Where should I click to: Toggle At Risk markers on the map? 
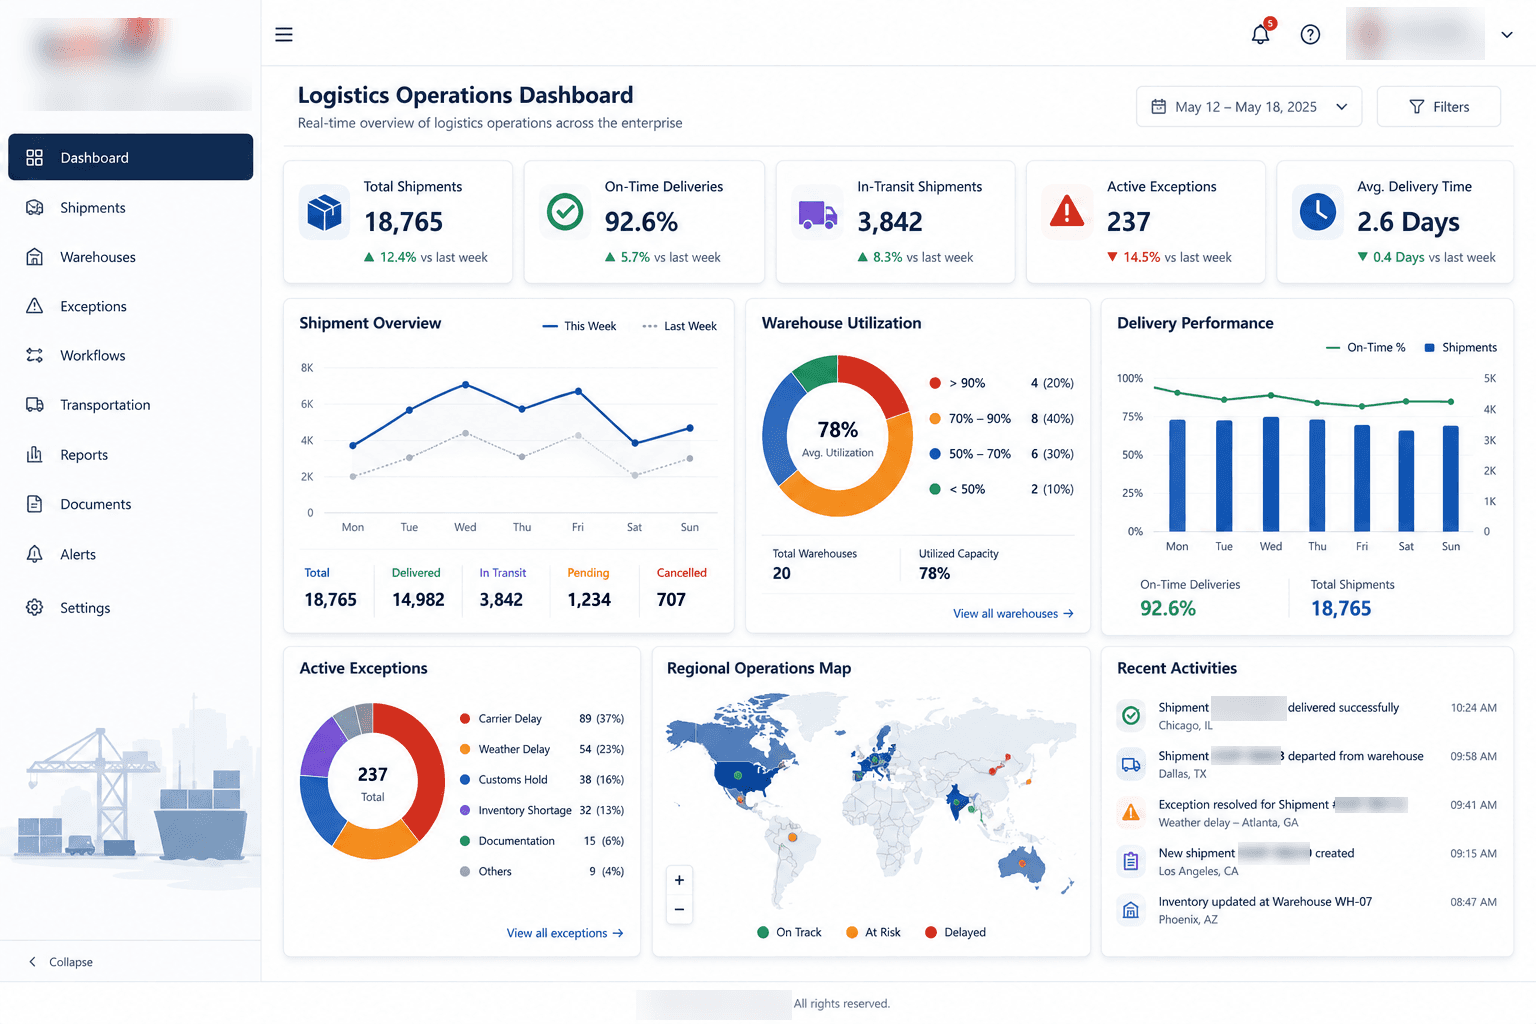[x=873, y=932]
